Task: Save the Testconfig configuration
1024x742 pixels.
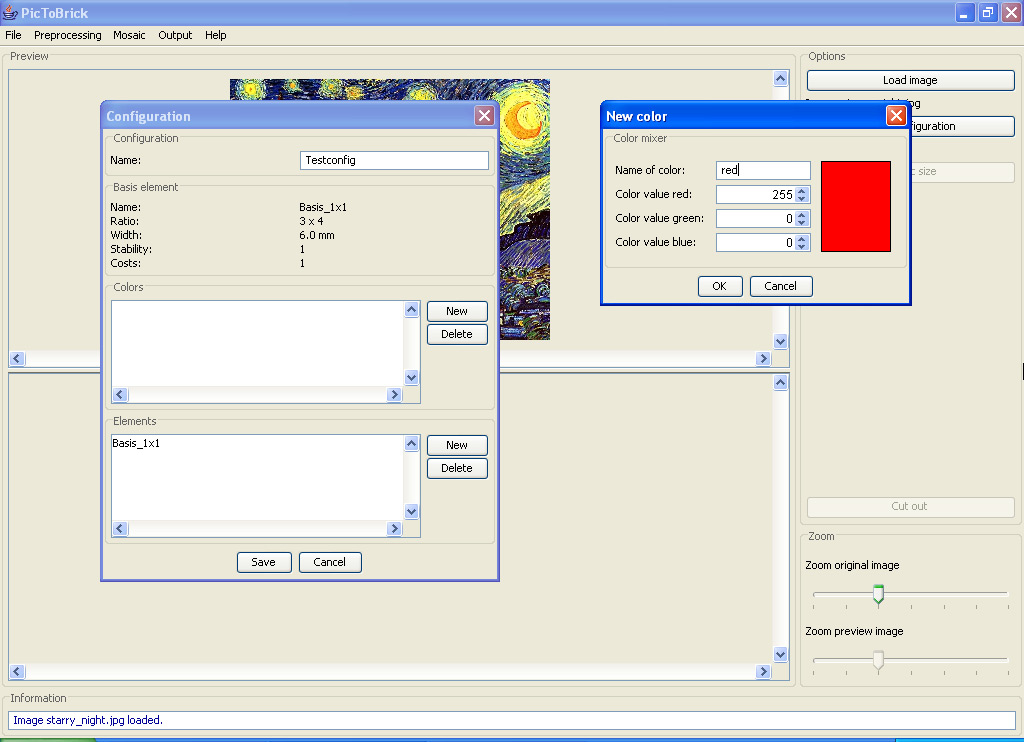Action: (x=263, y=562)
